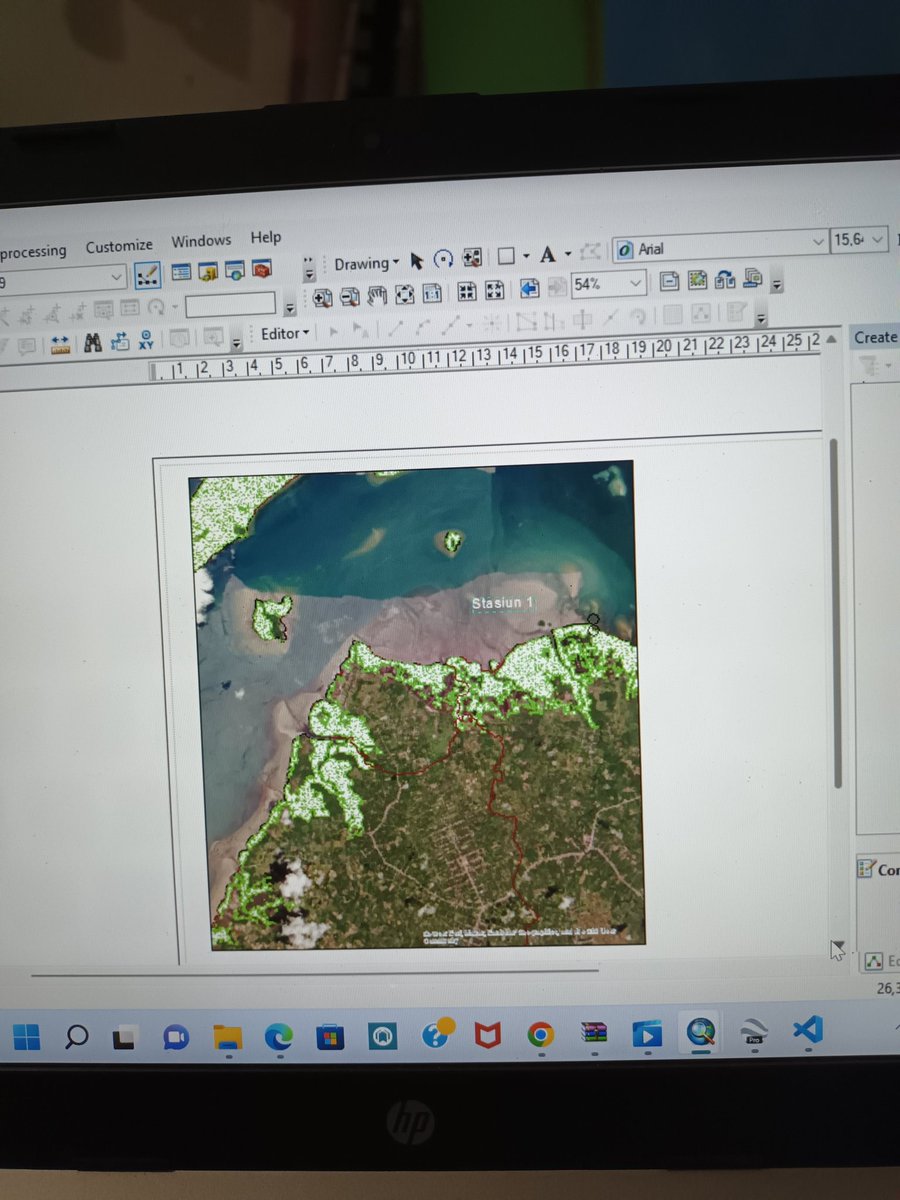The width and height of the screenshot is (900, 1200).
Task: Click layout Fixed Zoom Out icon
Action: [x=494, y=290]
